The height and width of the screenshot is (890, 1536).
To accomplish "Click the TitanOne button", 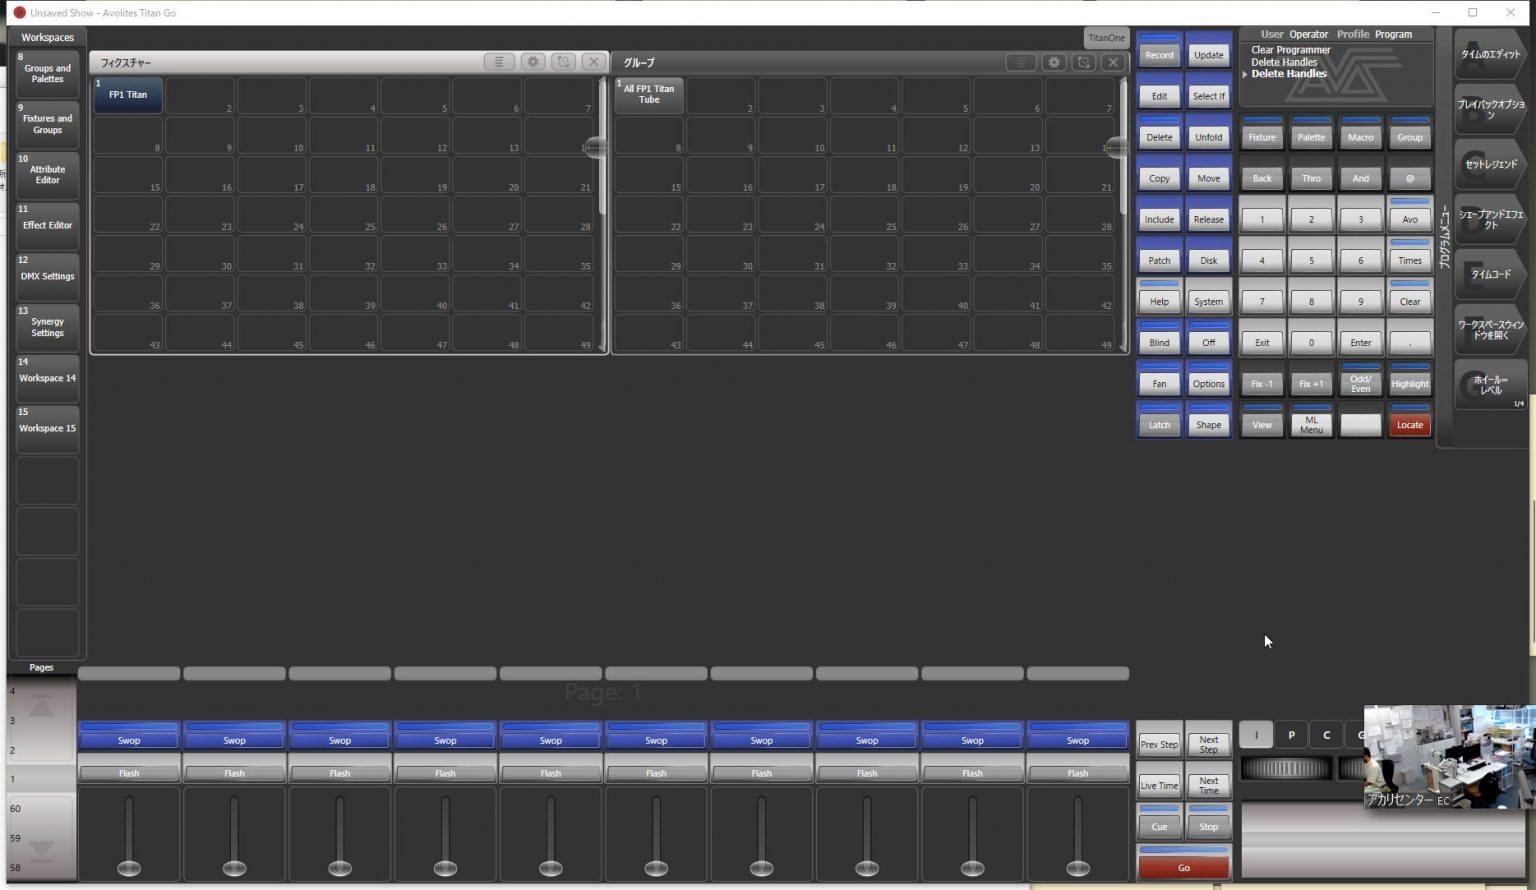I will coord(1106,38).
